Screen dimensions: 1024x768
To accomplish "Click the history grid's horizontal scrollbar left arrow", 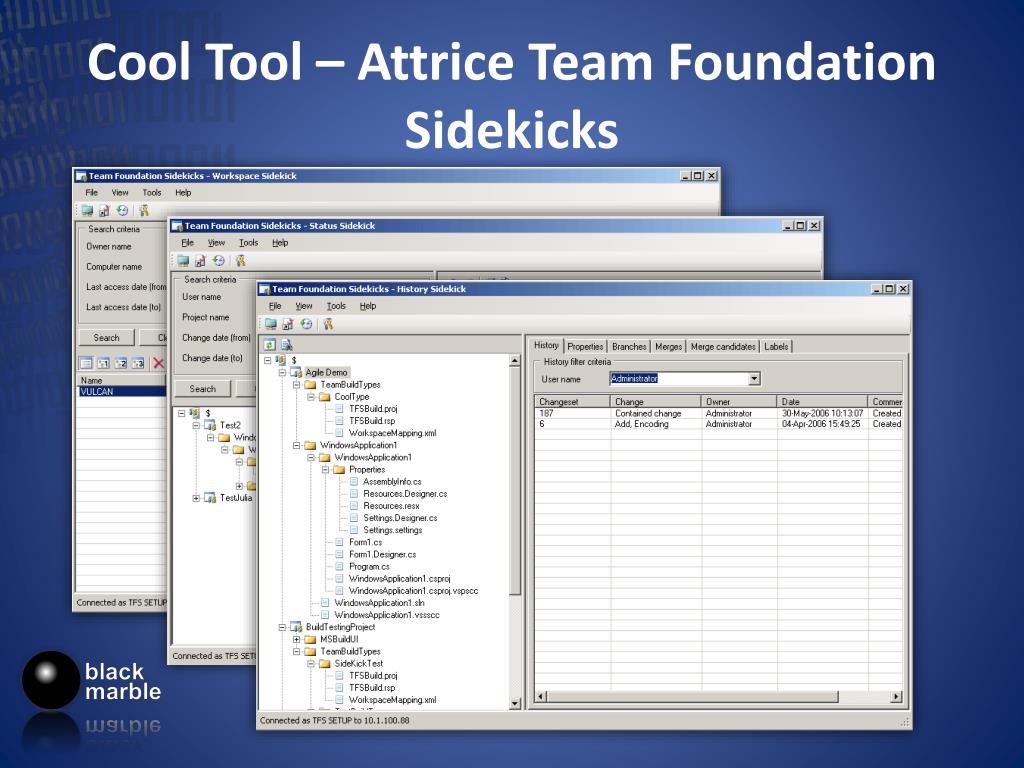I will (x=541, y=697).
